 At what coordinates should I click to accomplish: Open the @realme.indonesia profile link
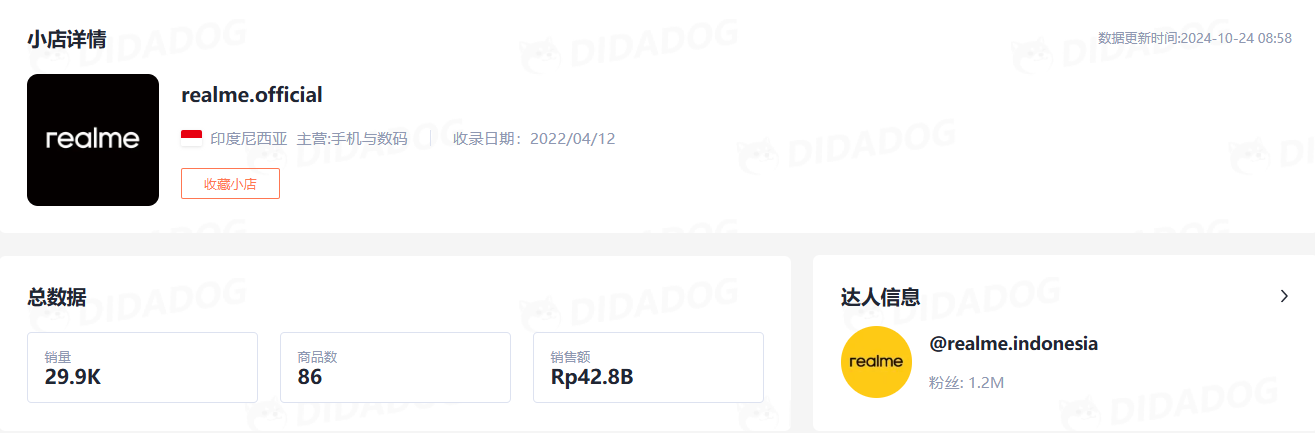1014,344
